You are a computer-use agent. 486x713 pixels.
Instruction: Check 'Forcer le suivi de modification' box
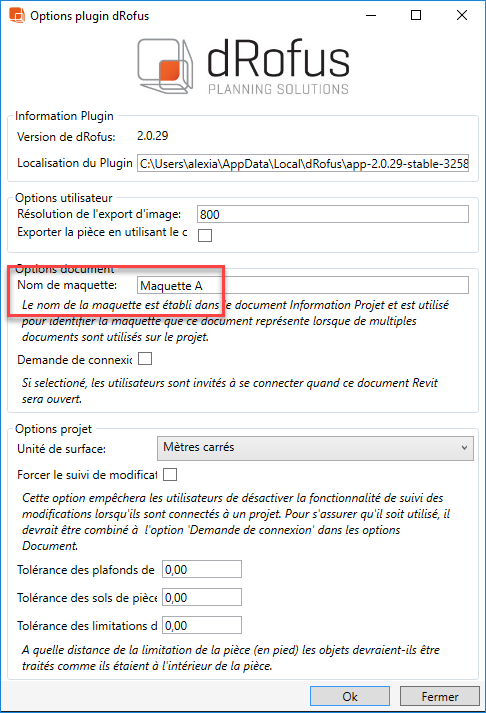[x=170, y=474]
